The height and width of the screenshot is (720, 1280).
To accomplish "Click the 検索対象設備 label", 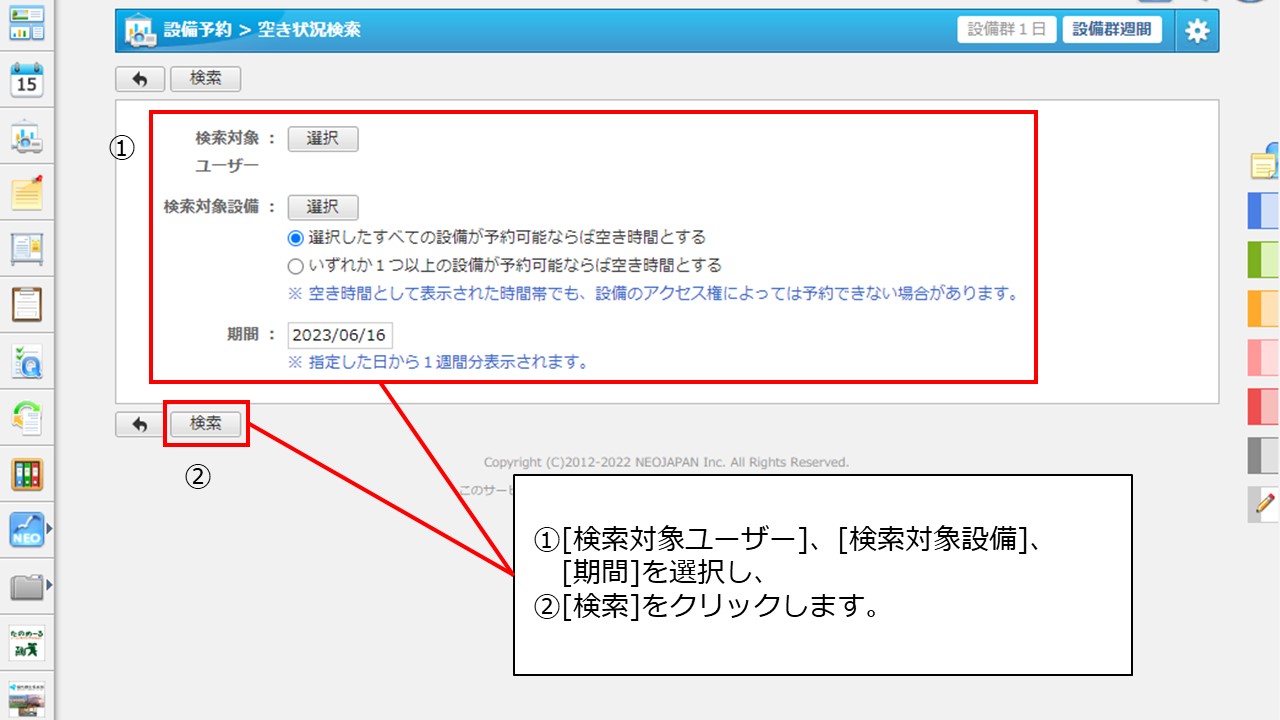I will click(211, 207).
